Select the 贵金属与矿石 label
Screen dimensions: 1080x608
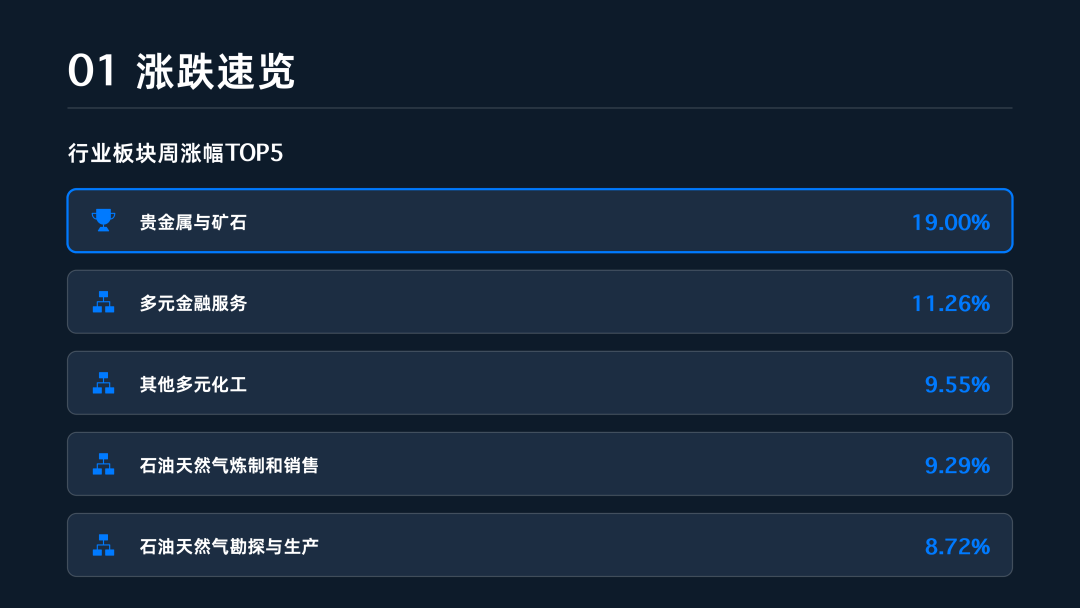click(x=193, y=222)
